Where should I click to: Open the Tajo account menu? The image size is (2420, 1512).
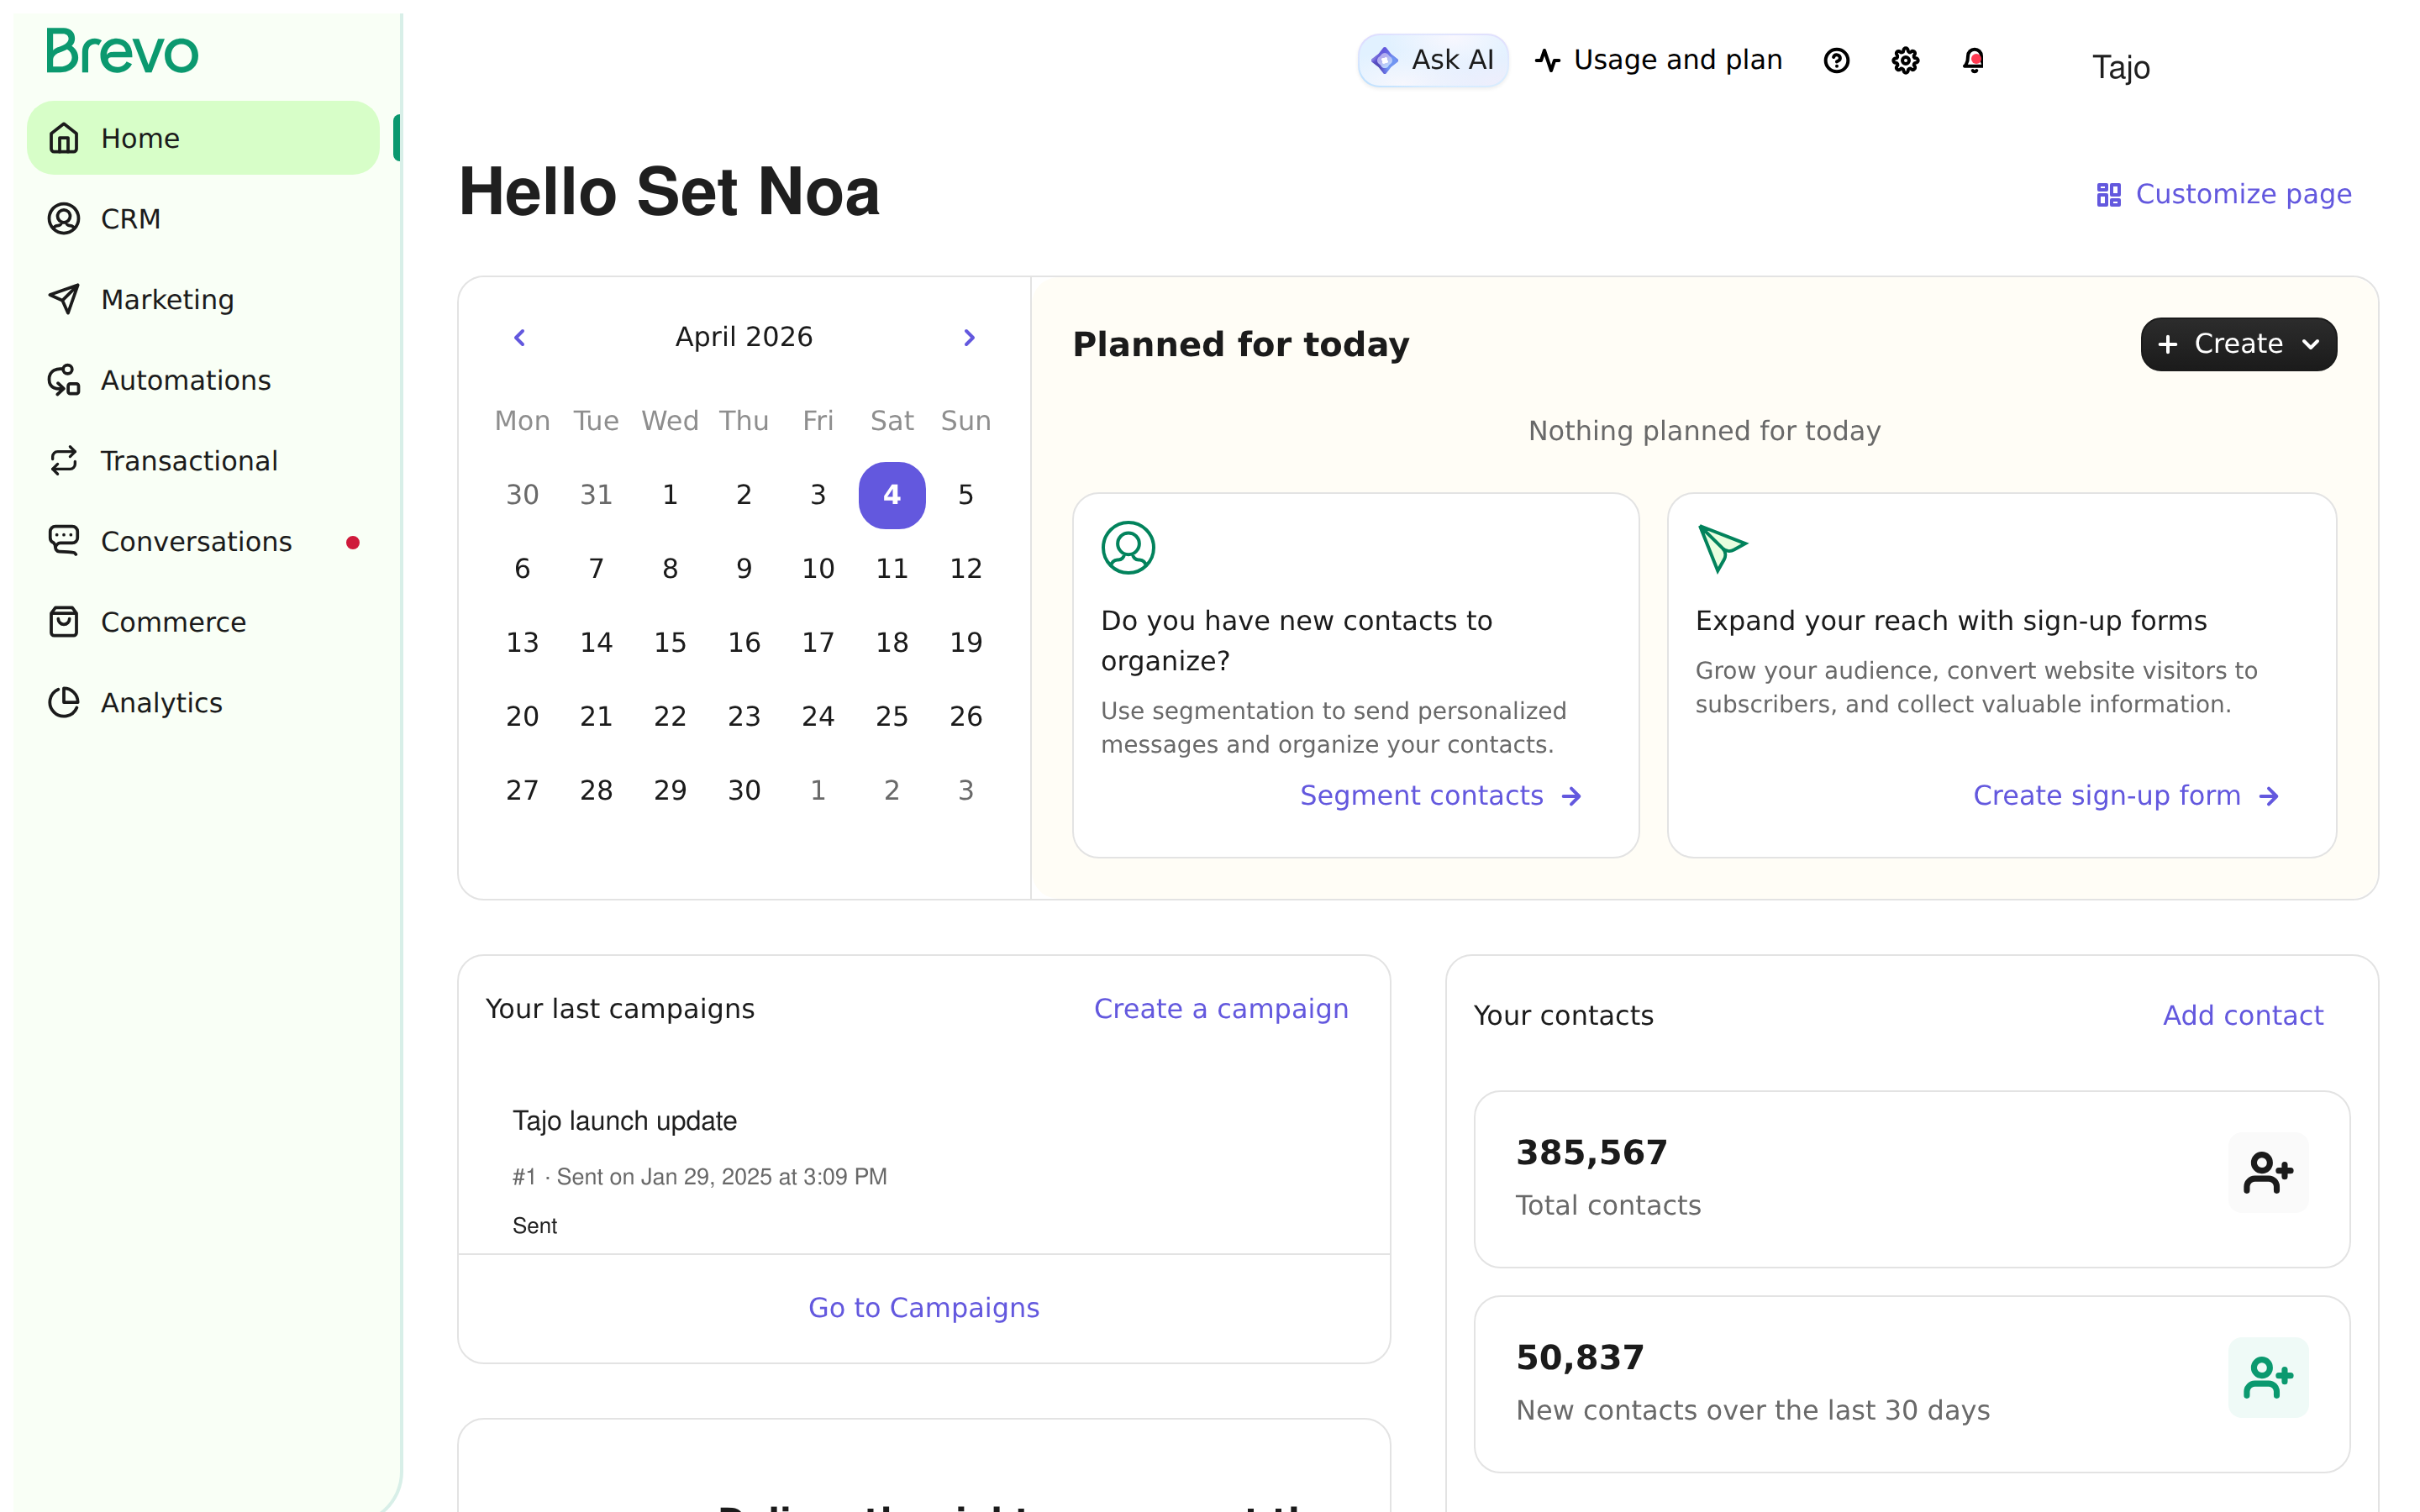[x=2120, y=67]
